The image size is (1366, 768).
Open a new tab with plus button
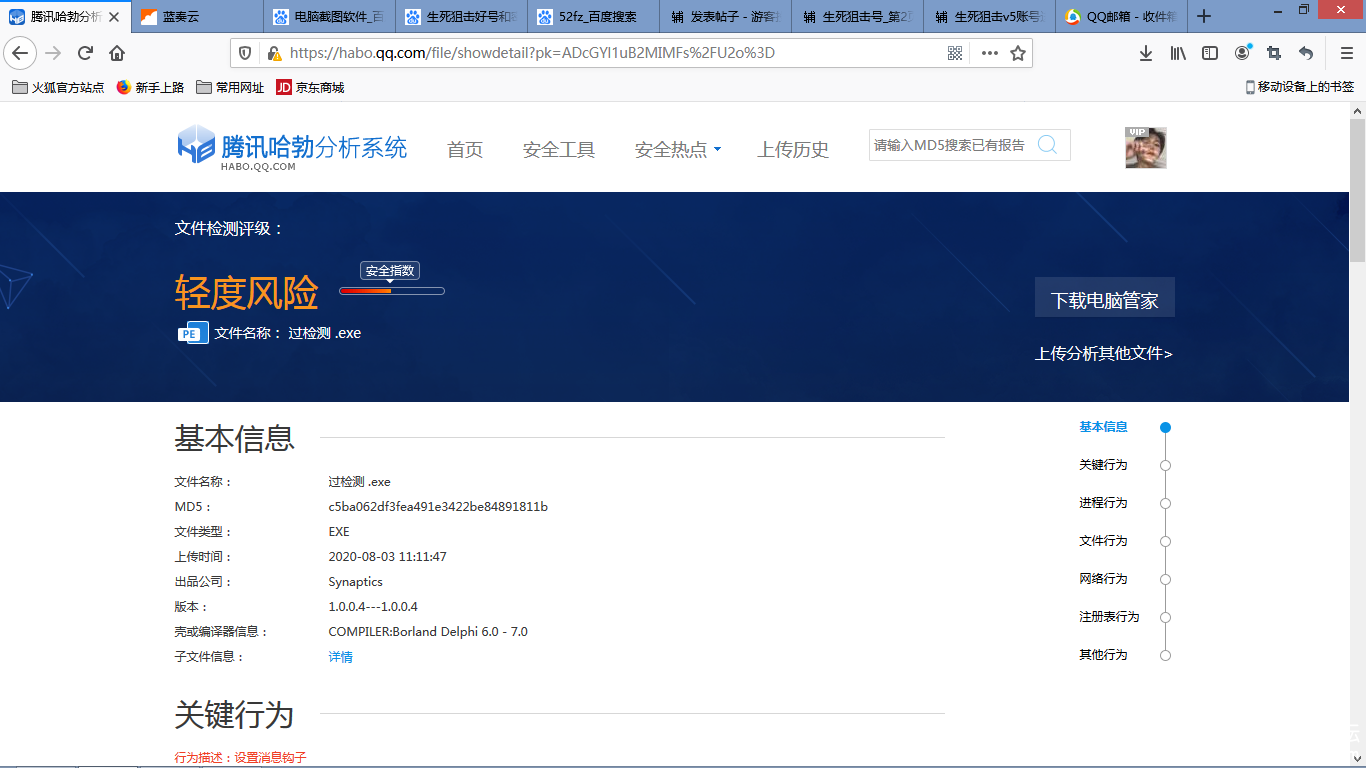coord(1204,16)
